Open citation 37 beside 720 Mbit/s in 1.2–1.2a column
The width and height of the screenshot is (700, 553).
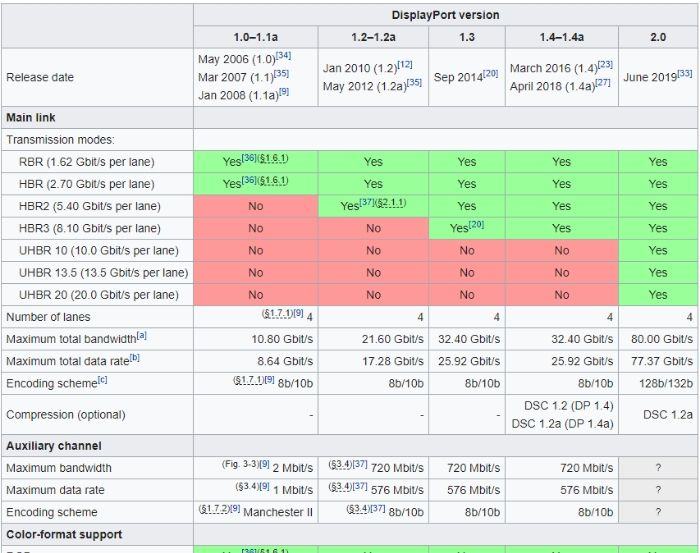[360, 465]
